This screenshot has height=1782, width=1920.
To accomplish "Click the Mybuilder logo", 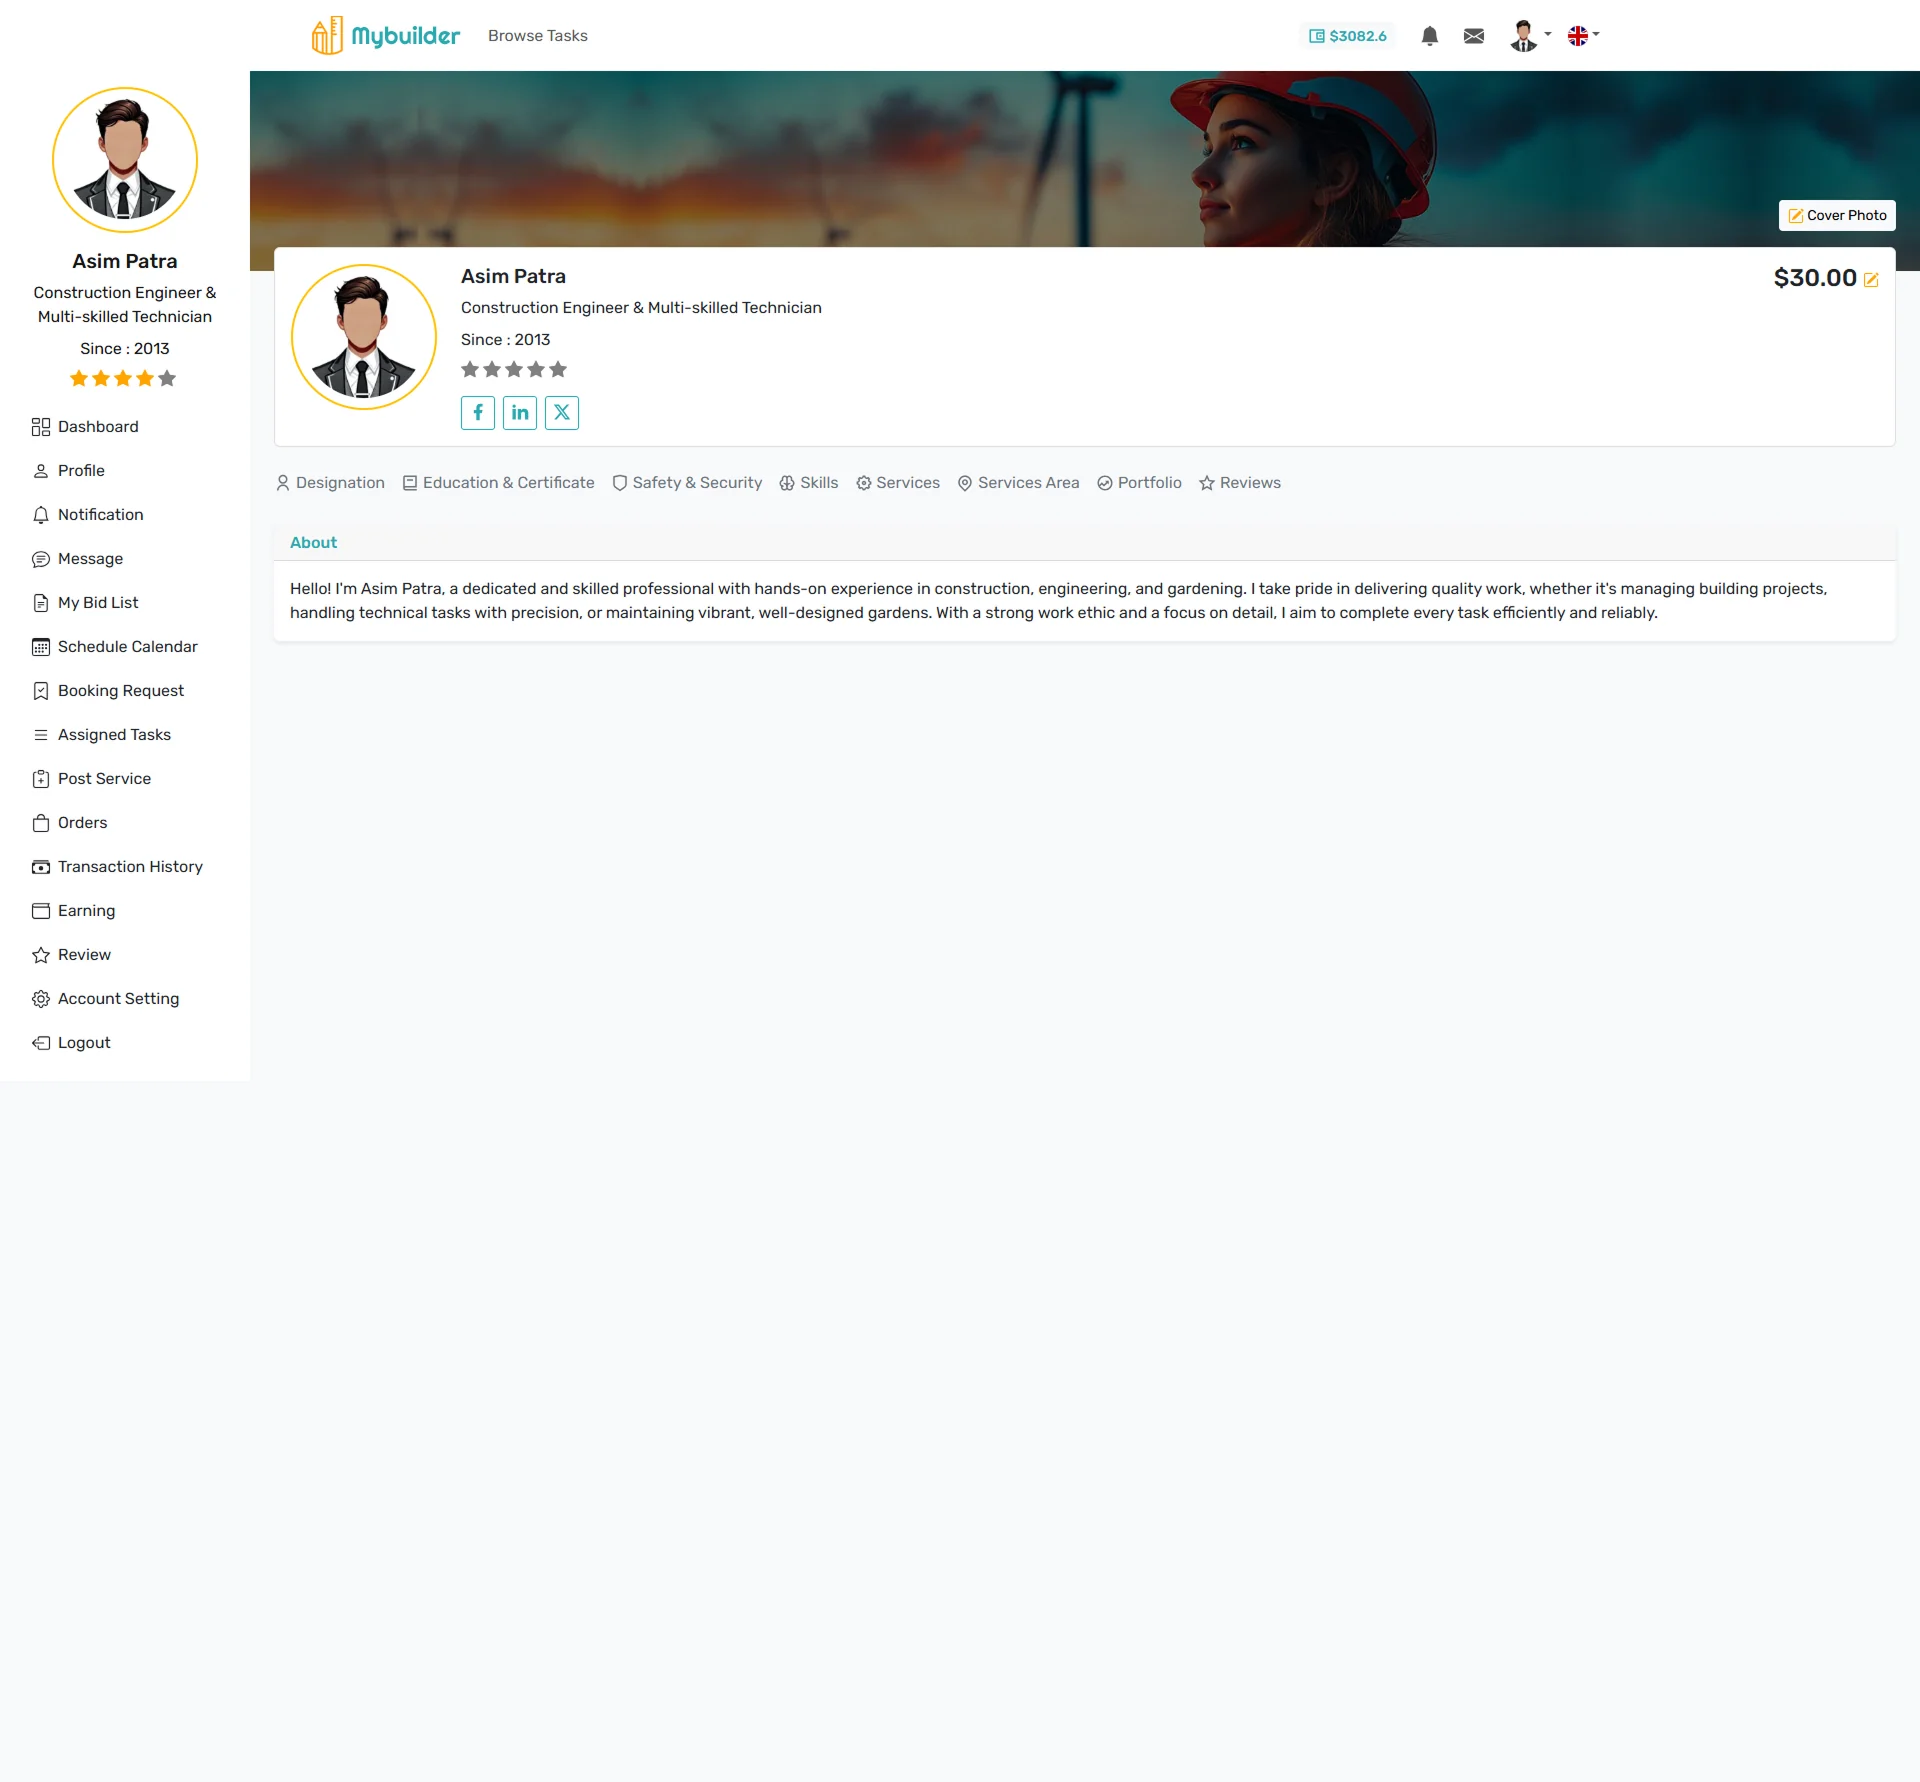I will click(386, 36).
